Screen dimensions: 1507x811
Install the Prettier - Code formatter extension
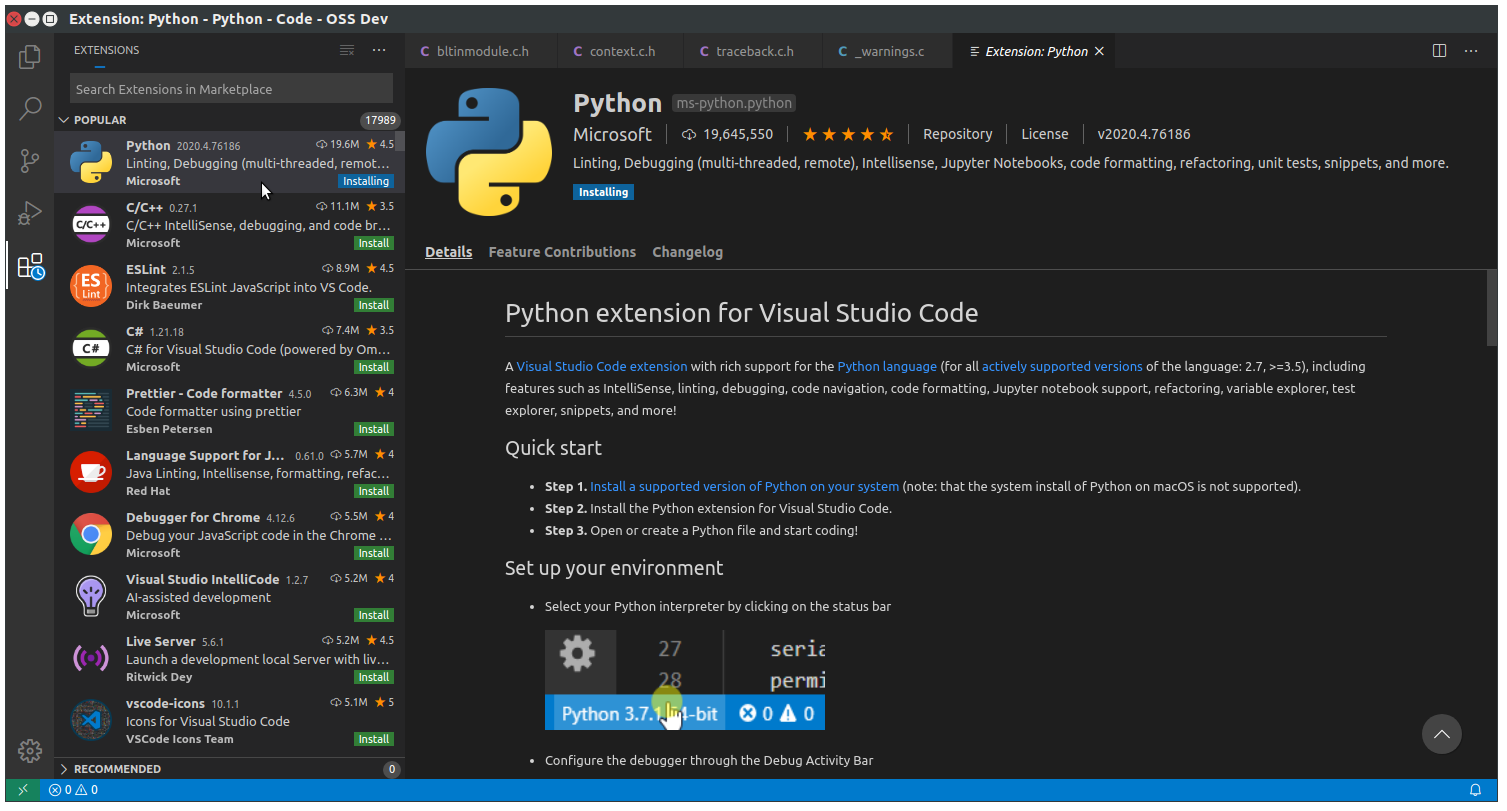pos(374,429)
